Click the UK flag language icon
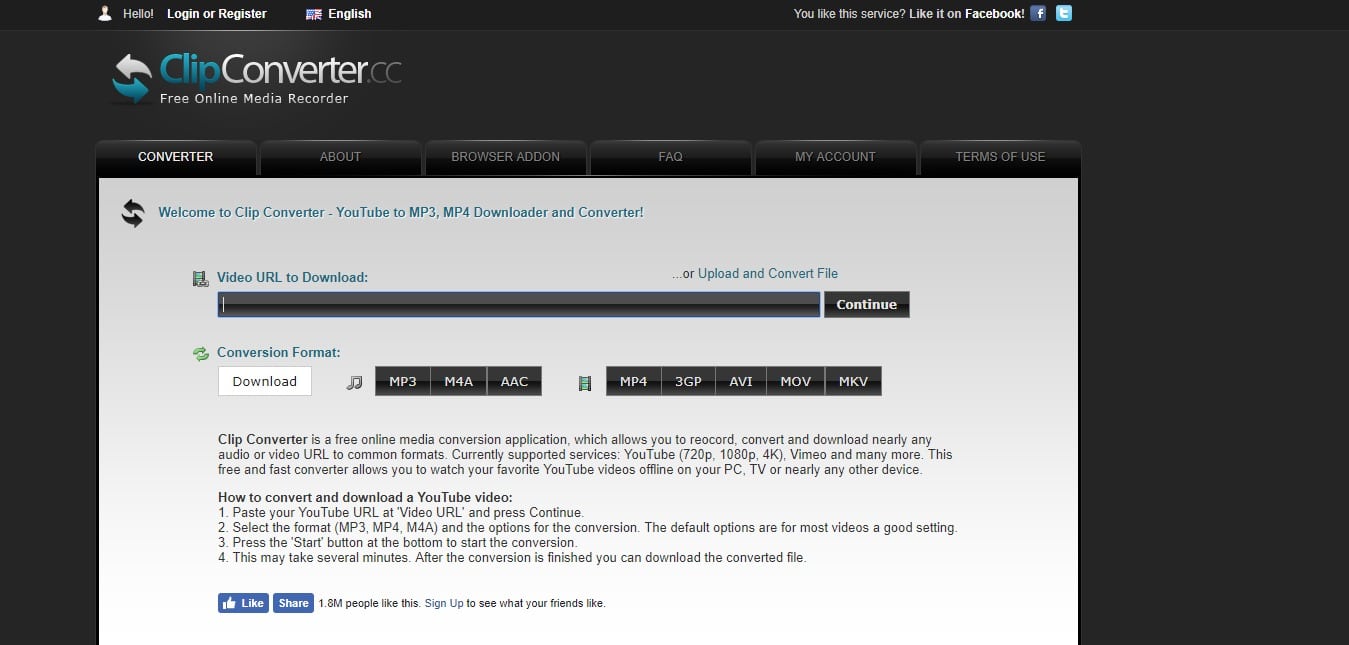Screen dimensions: 1349x645 314,14
